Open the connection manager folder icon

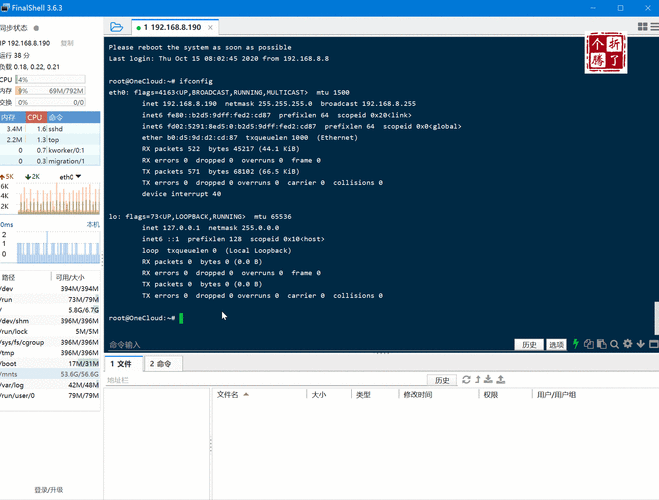click(117, 27)
